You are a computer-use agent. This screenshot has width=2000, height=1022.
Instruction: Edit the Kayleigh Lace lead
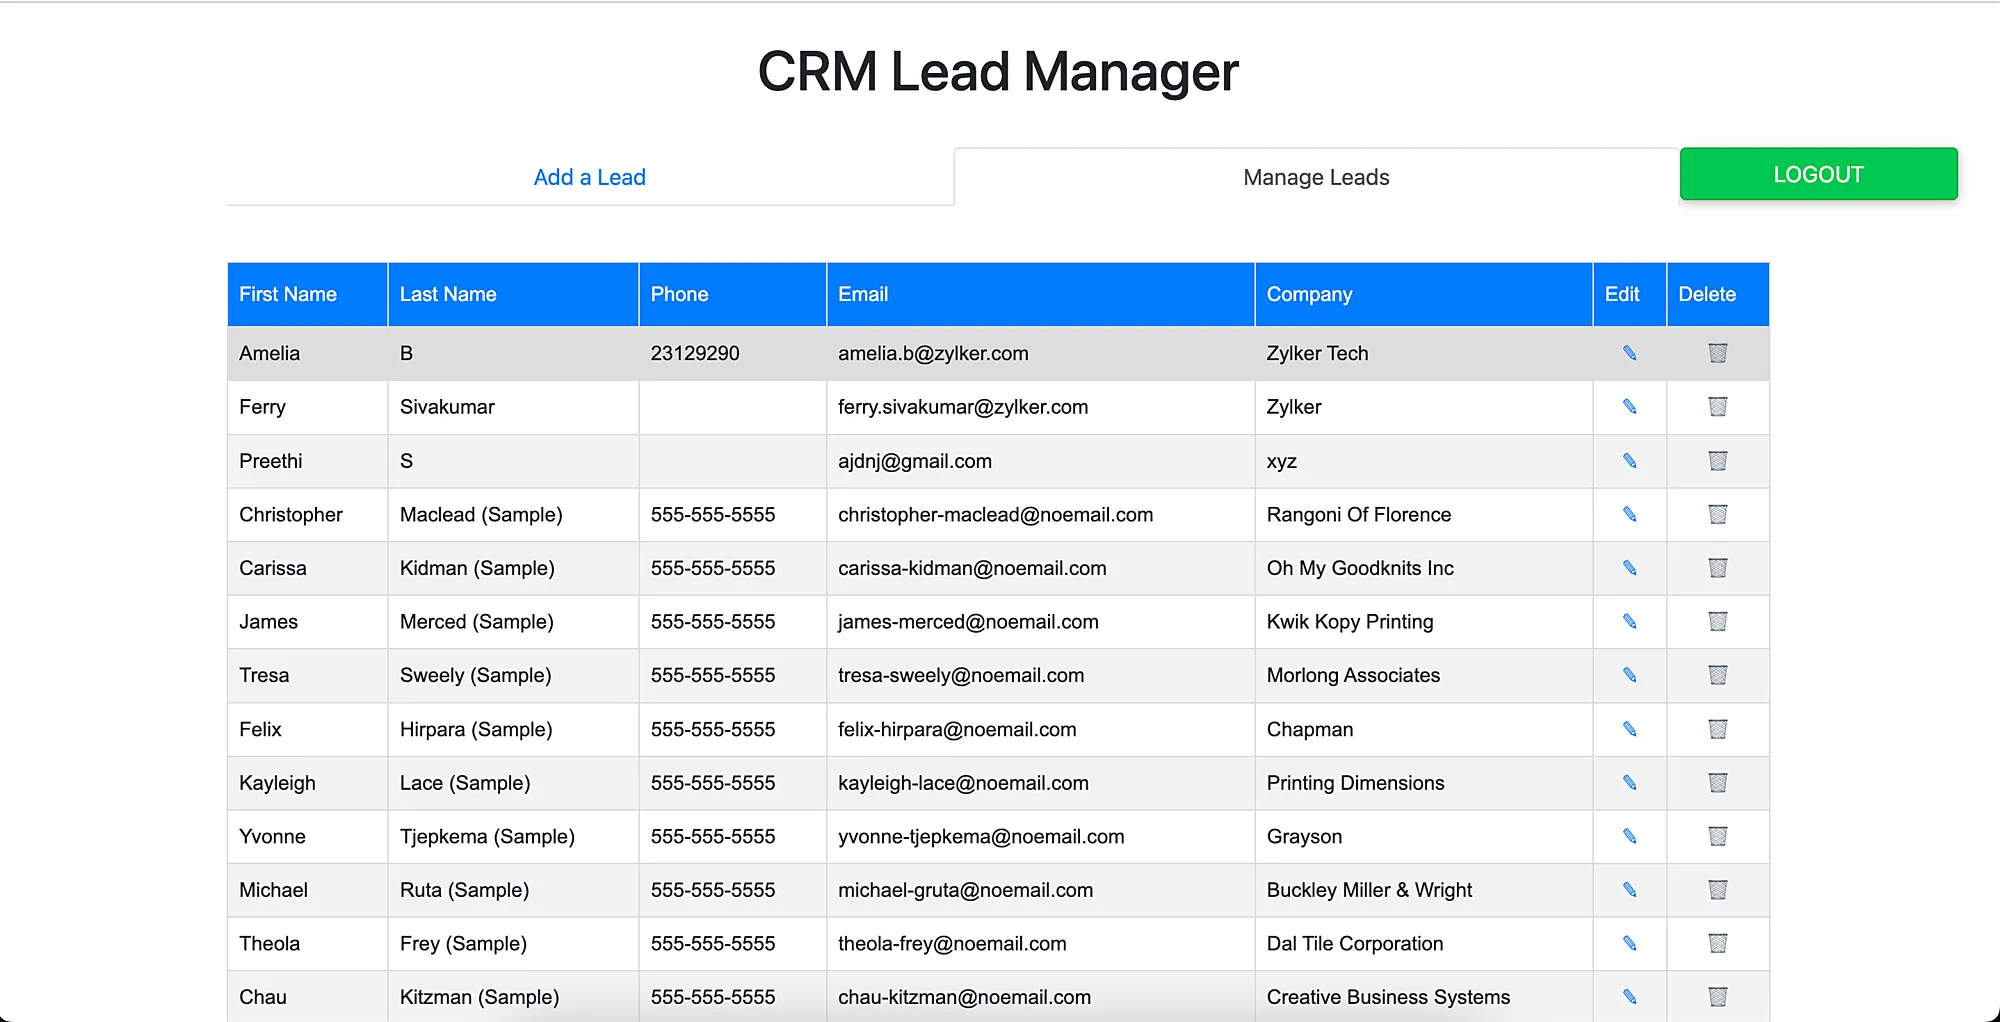1629,783
